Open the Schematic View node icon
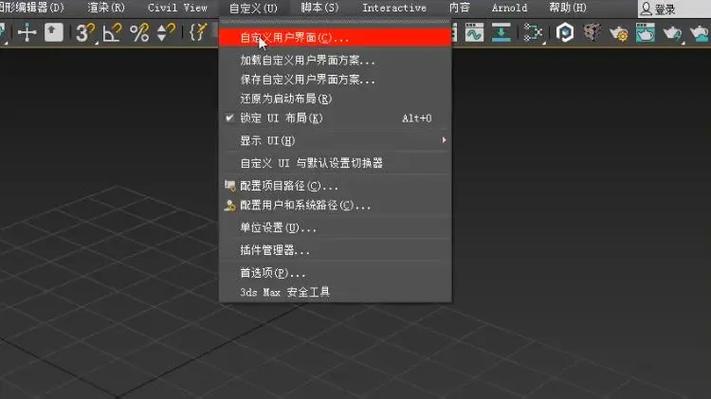711x399 pixels. pos(533,33)
